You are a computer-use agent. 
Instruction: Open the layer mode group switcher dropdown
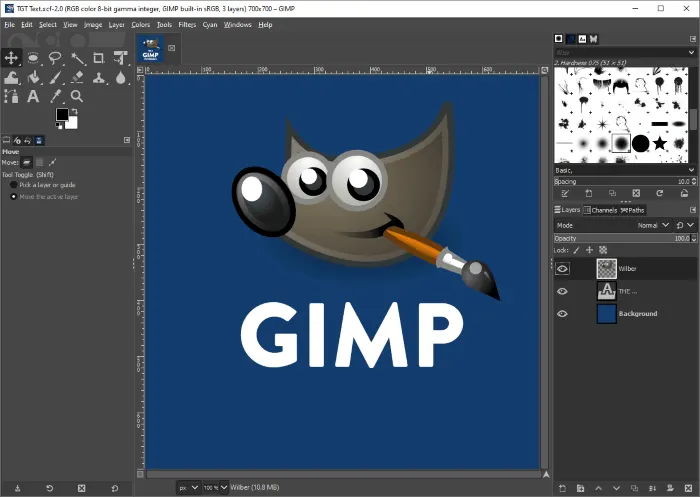pos(685,225)
